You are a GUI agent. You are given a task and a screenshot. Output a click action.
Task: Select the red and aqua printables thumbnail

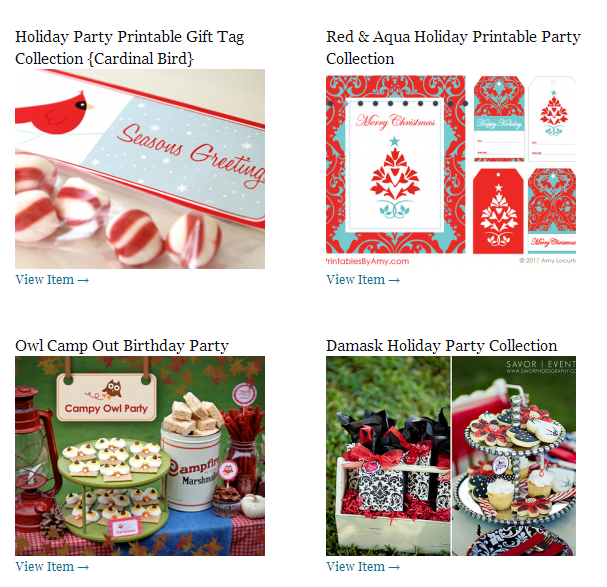pyautogui.click(x=451, y=170)
